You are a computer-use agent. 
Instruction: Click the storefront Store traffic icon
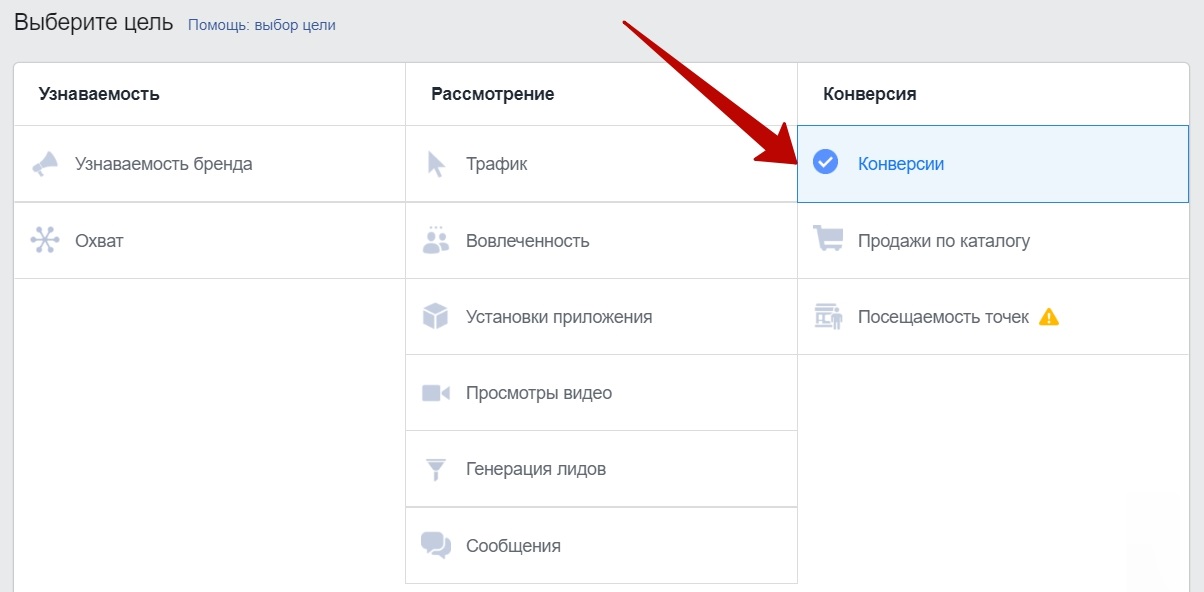click(828, 317)
